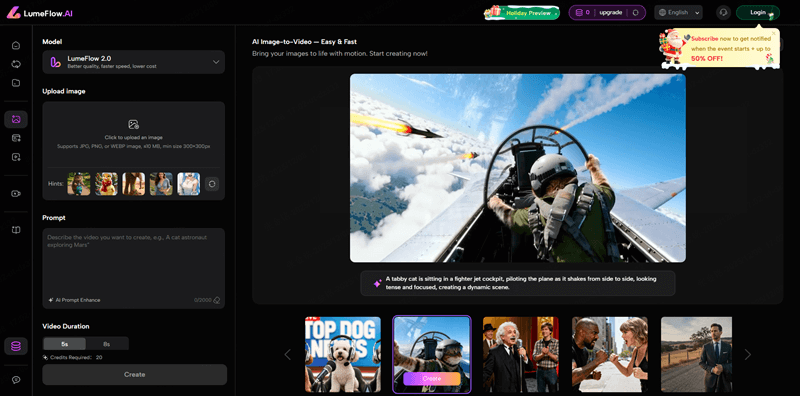Click to upload an image area
The height and width of the screenshot is (396, 800).
pos(134,134)
